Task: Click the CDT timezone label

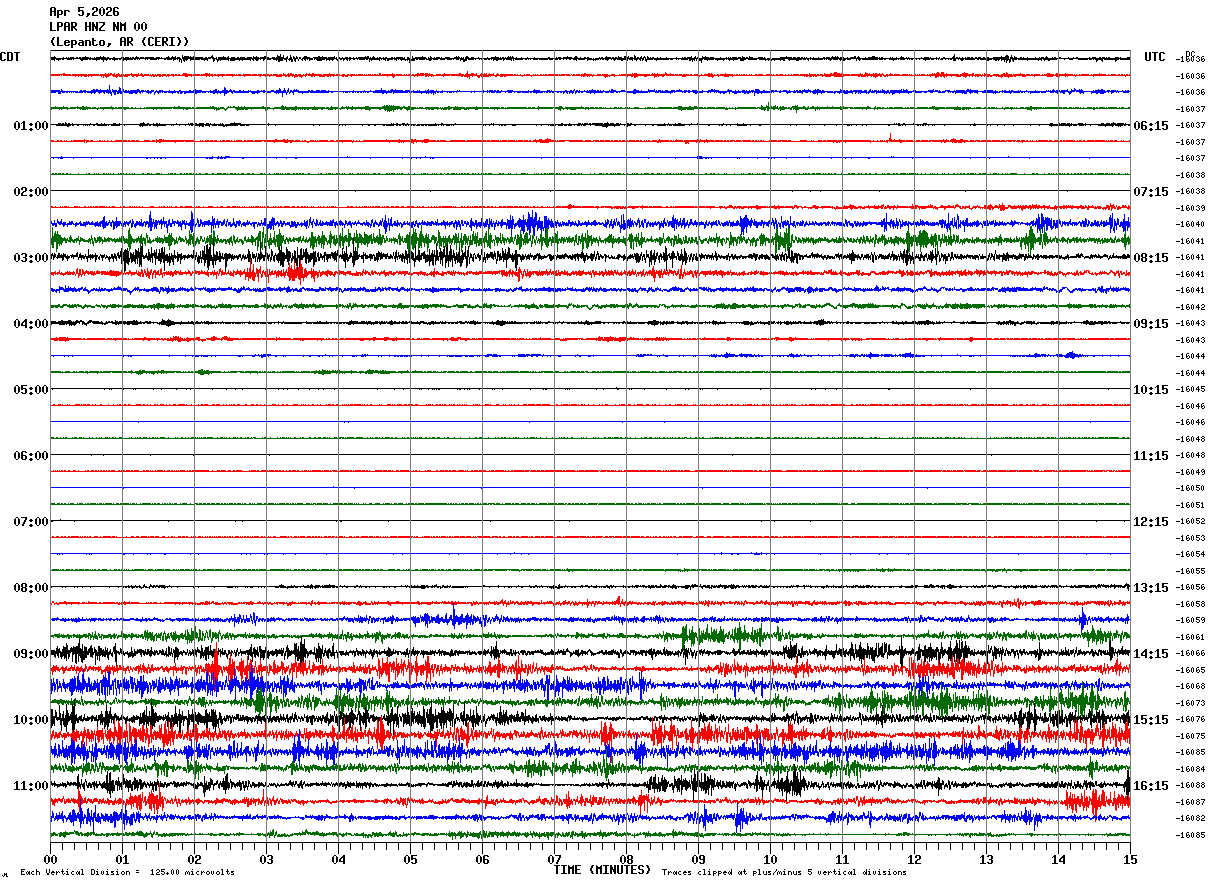Action: [x=10, y=57]
